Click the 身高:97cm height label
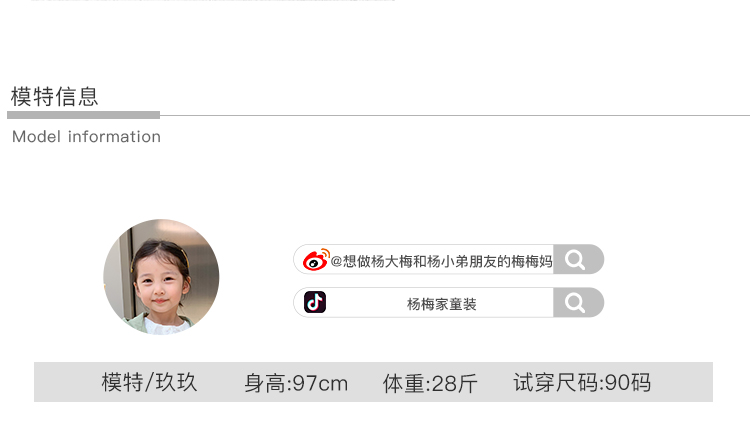 tap(296, 383)
